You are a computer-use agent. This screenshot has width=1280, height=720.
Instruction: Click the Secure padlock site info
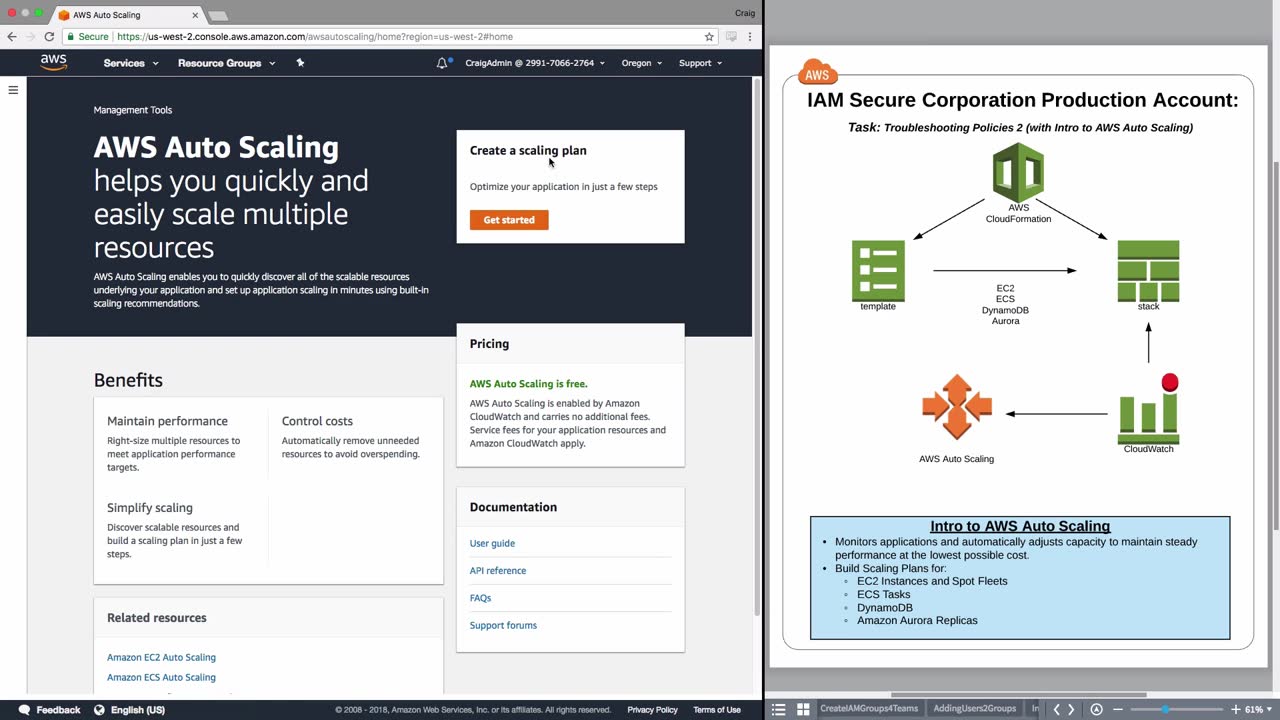[x=87, y=37]
